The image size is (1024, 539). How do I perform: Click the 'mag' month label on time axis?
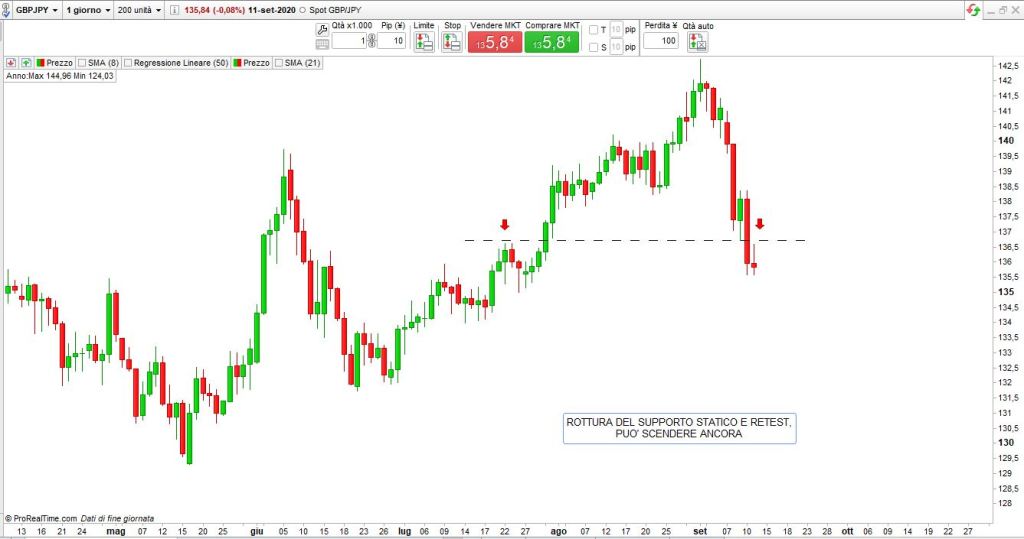click(x=116, y=531)
